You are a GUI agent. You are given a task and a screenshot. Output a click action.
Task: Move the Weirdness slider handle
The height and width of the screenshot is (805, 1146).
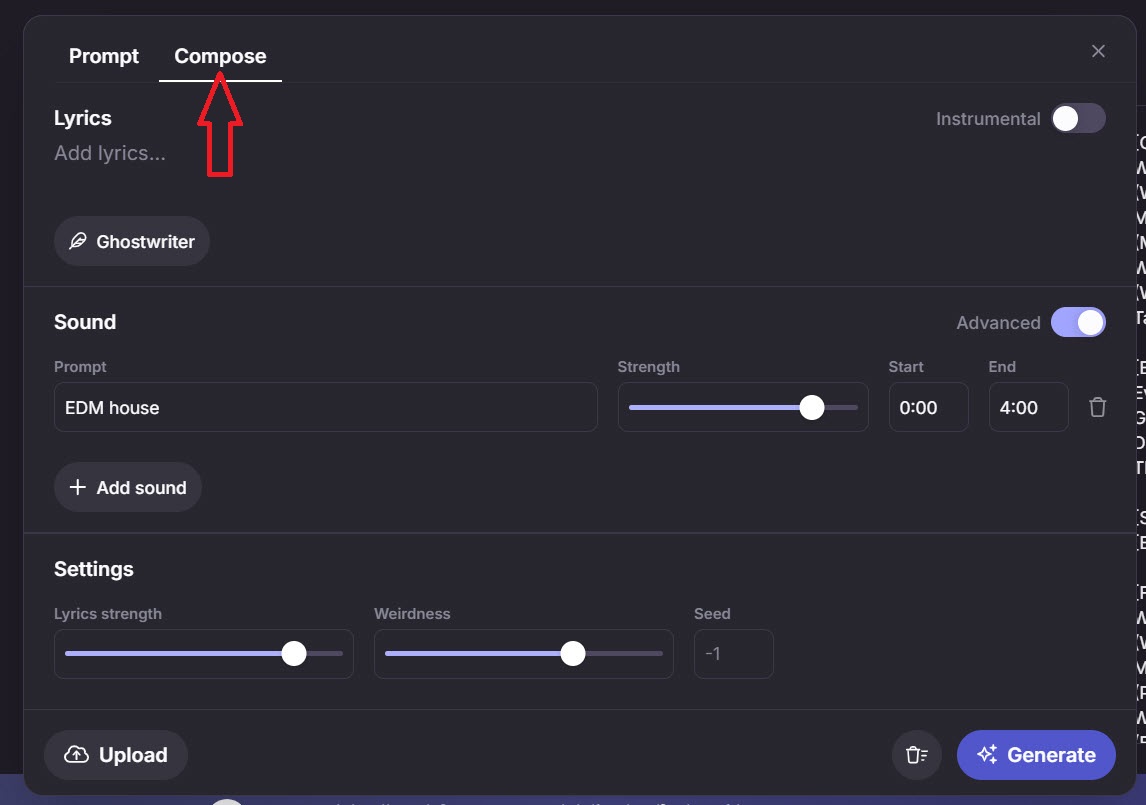(573, 653)
